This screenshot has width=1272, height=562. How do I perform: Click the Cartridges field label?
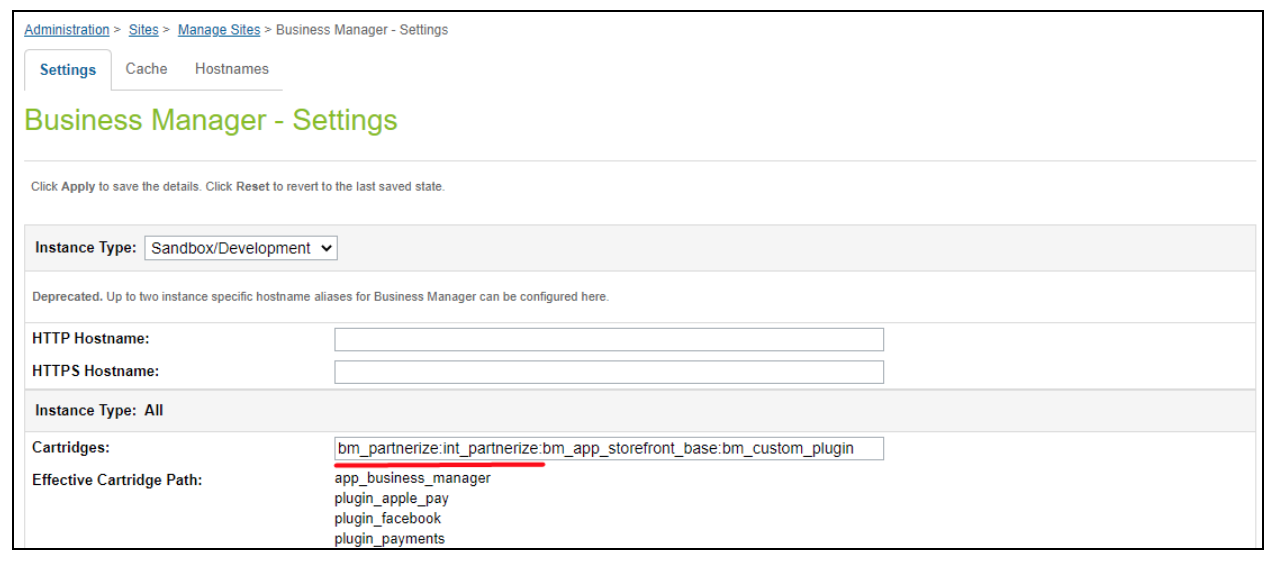70,448
